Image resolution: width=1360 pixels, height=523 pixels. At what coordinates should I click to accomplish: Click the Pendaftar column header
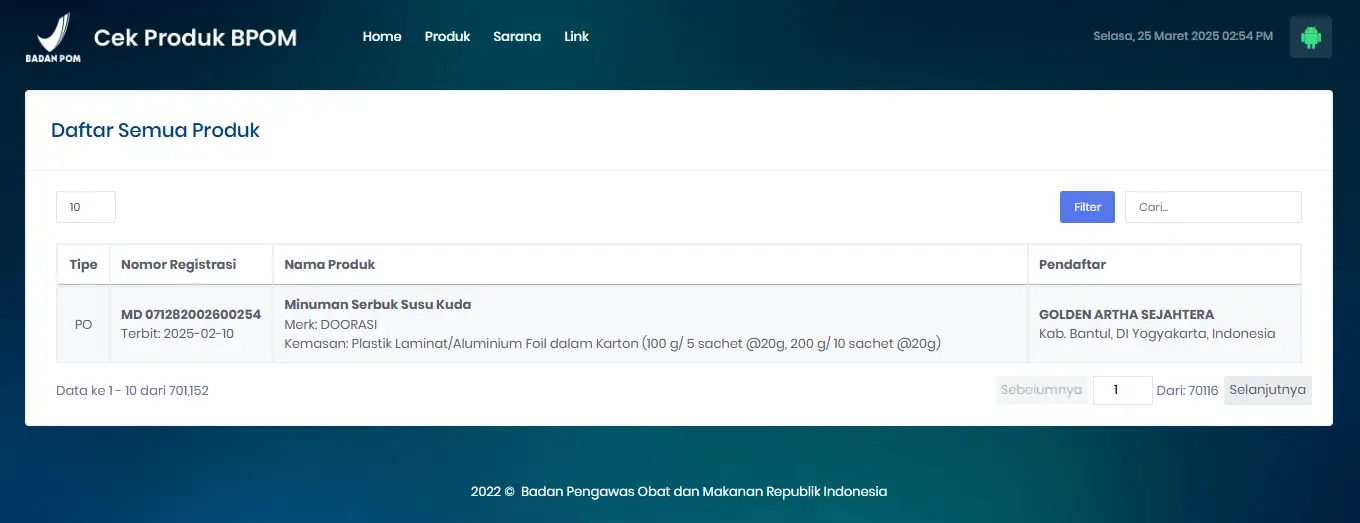(x=1072, y=265)
